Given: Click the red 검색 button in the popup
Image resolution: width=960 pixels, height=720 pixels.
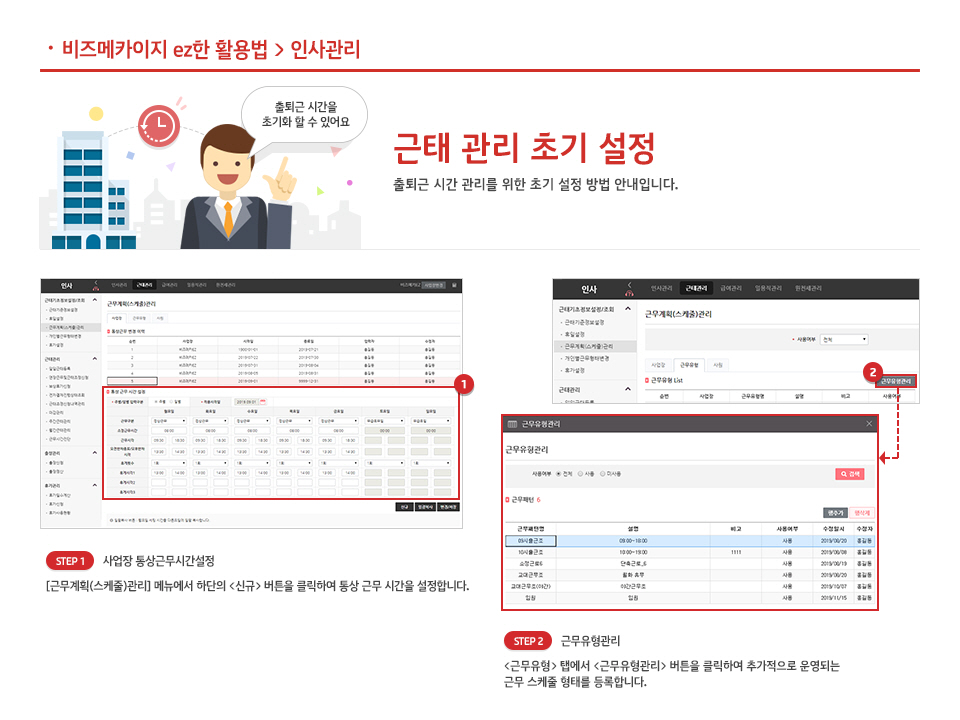Looking at the screenshot, I should tap(850, 474).
